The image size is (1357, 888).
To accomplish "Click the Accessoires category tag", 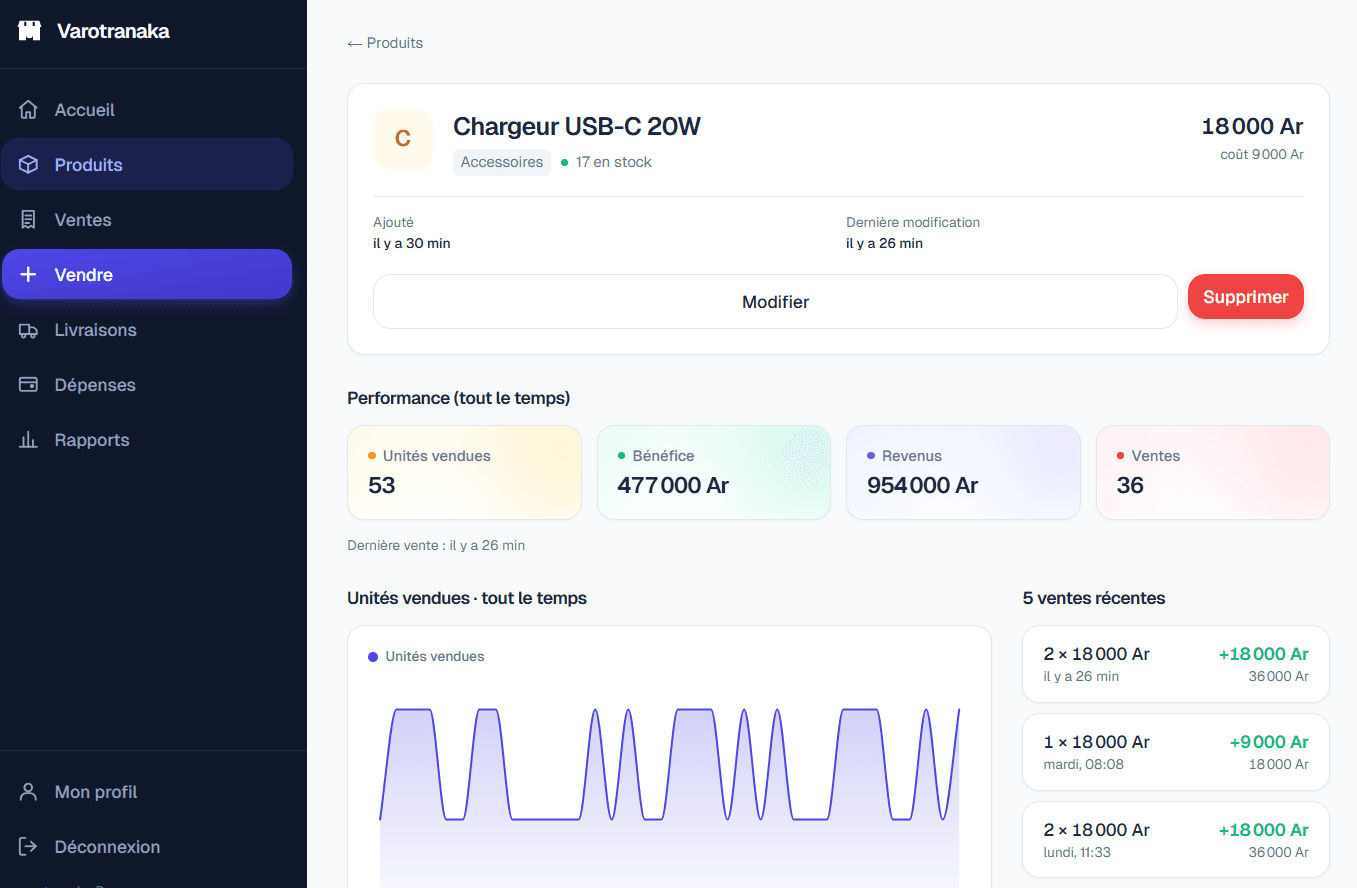I will click(502, 162).
